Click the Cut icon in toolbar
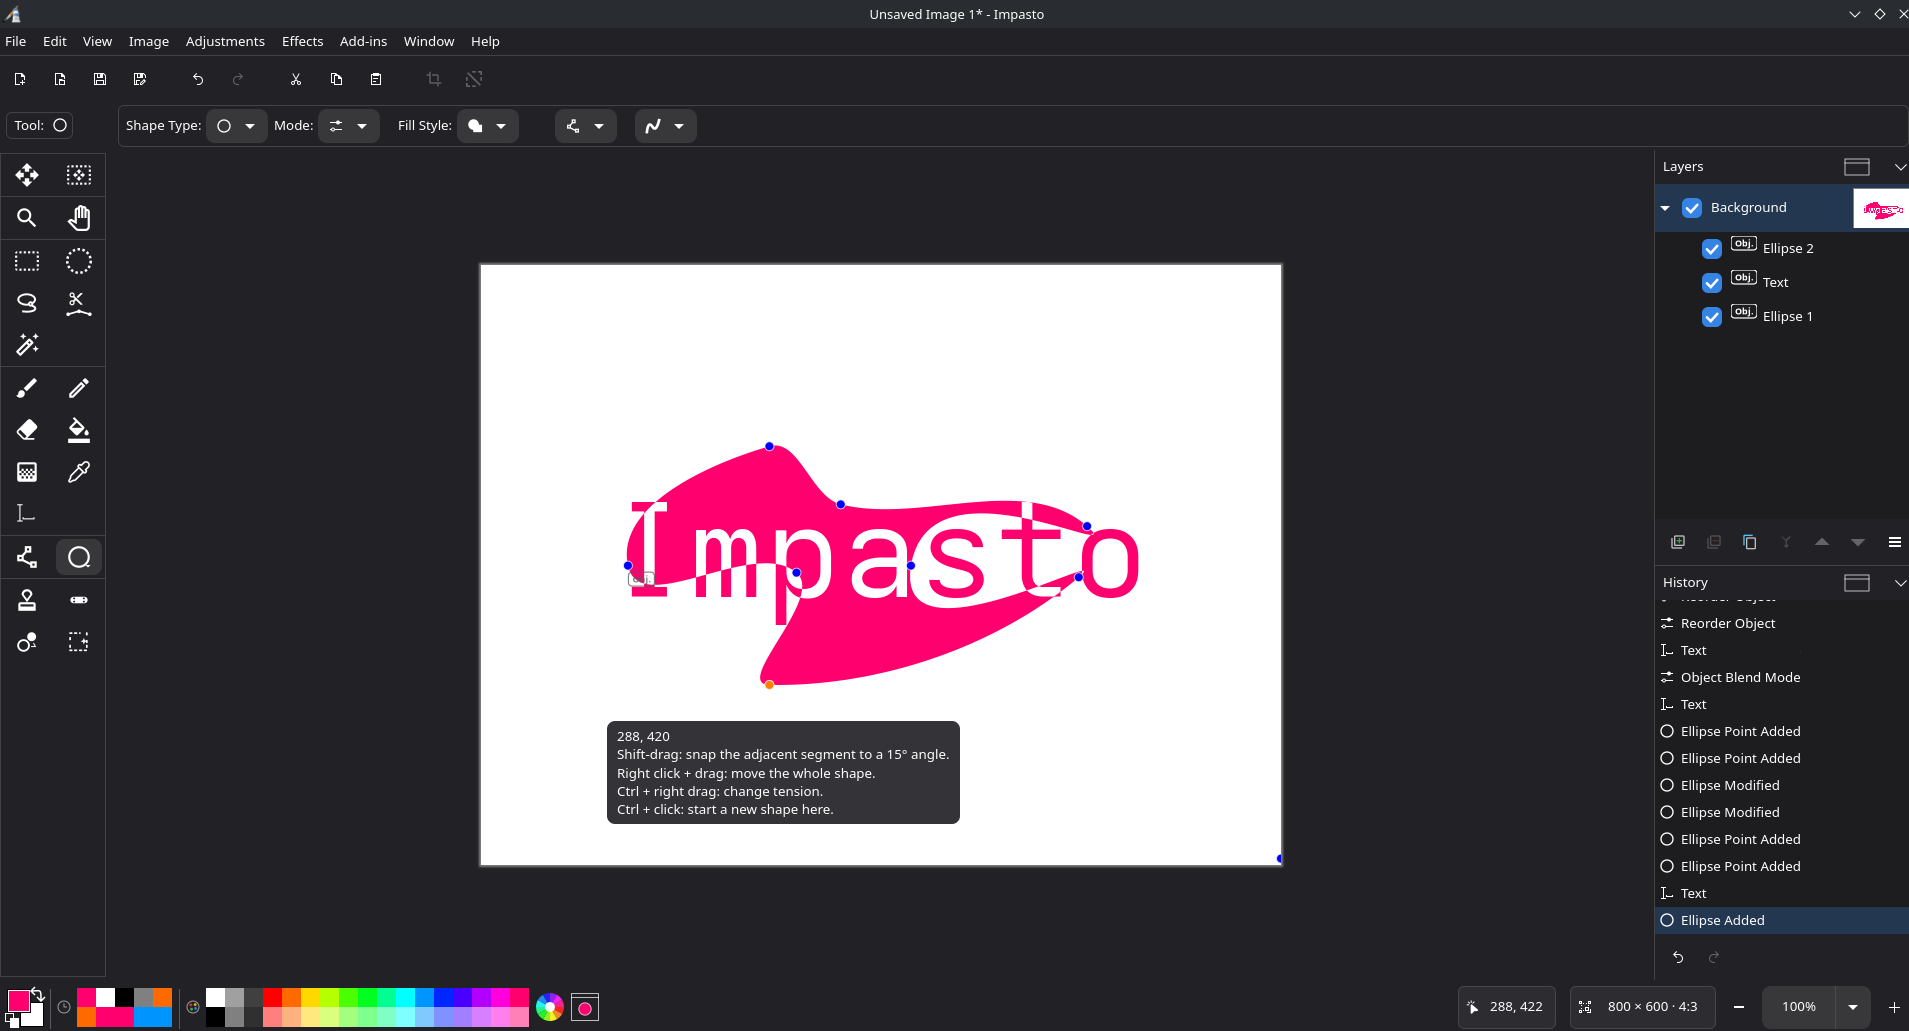 coord(296,79)
